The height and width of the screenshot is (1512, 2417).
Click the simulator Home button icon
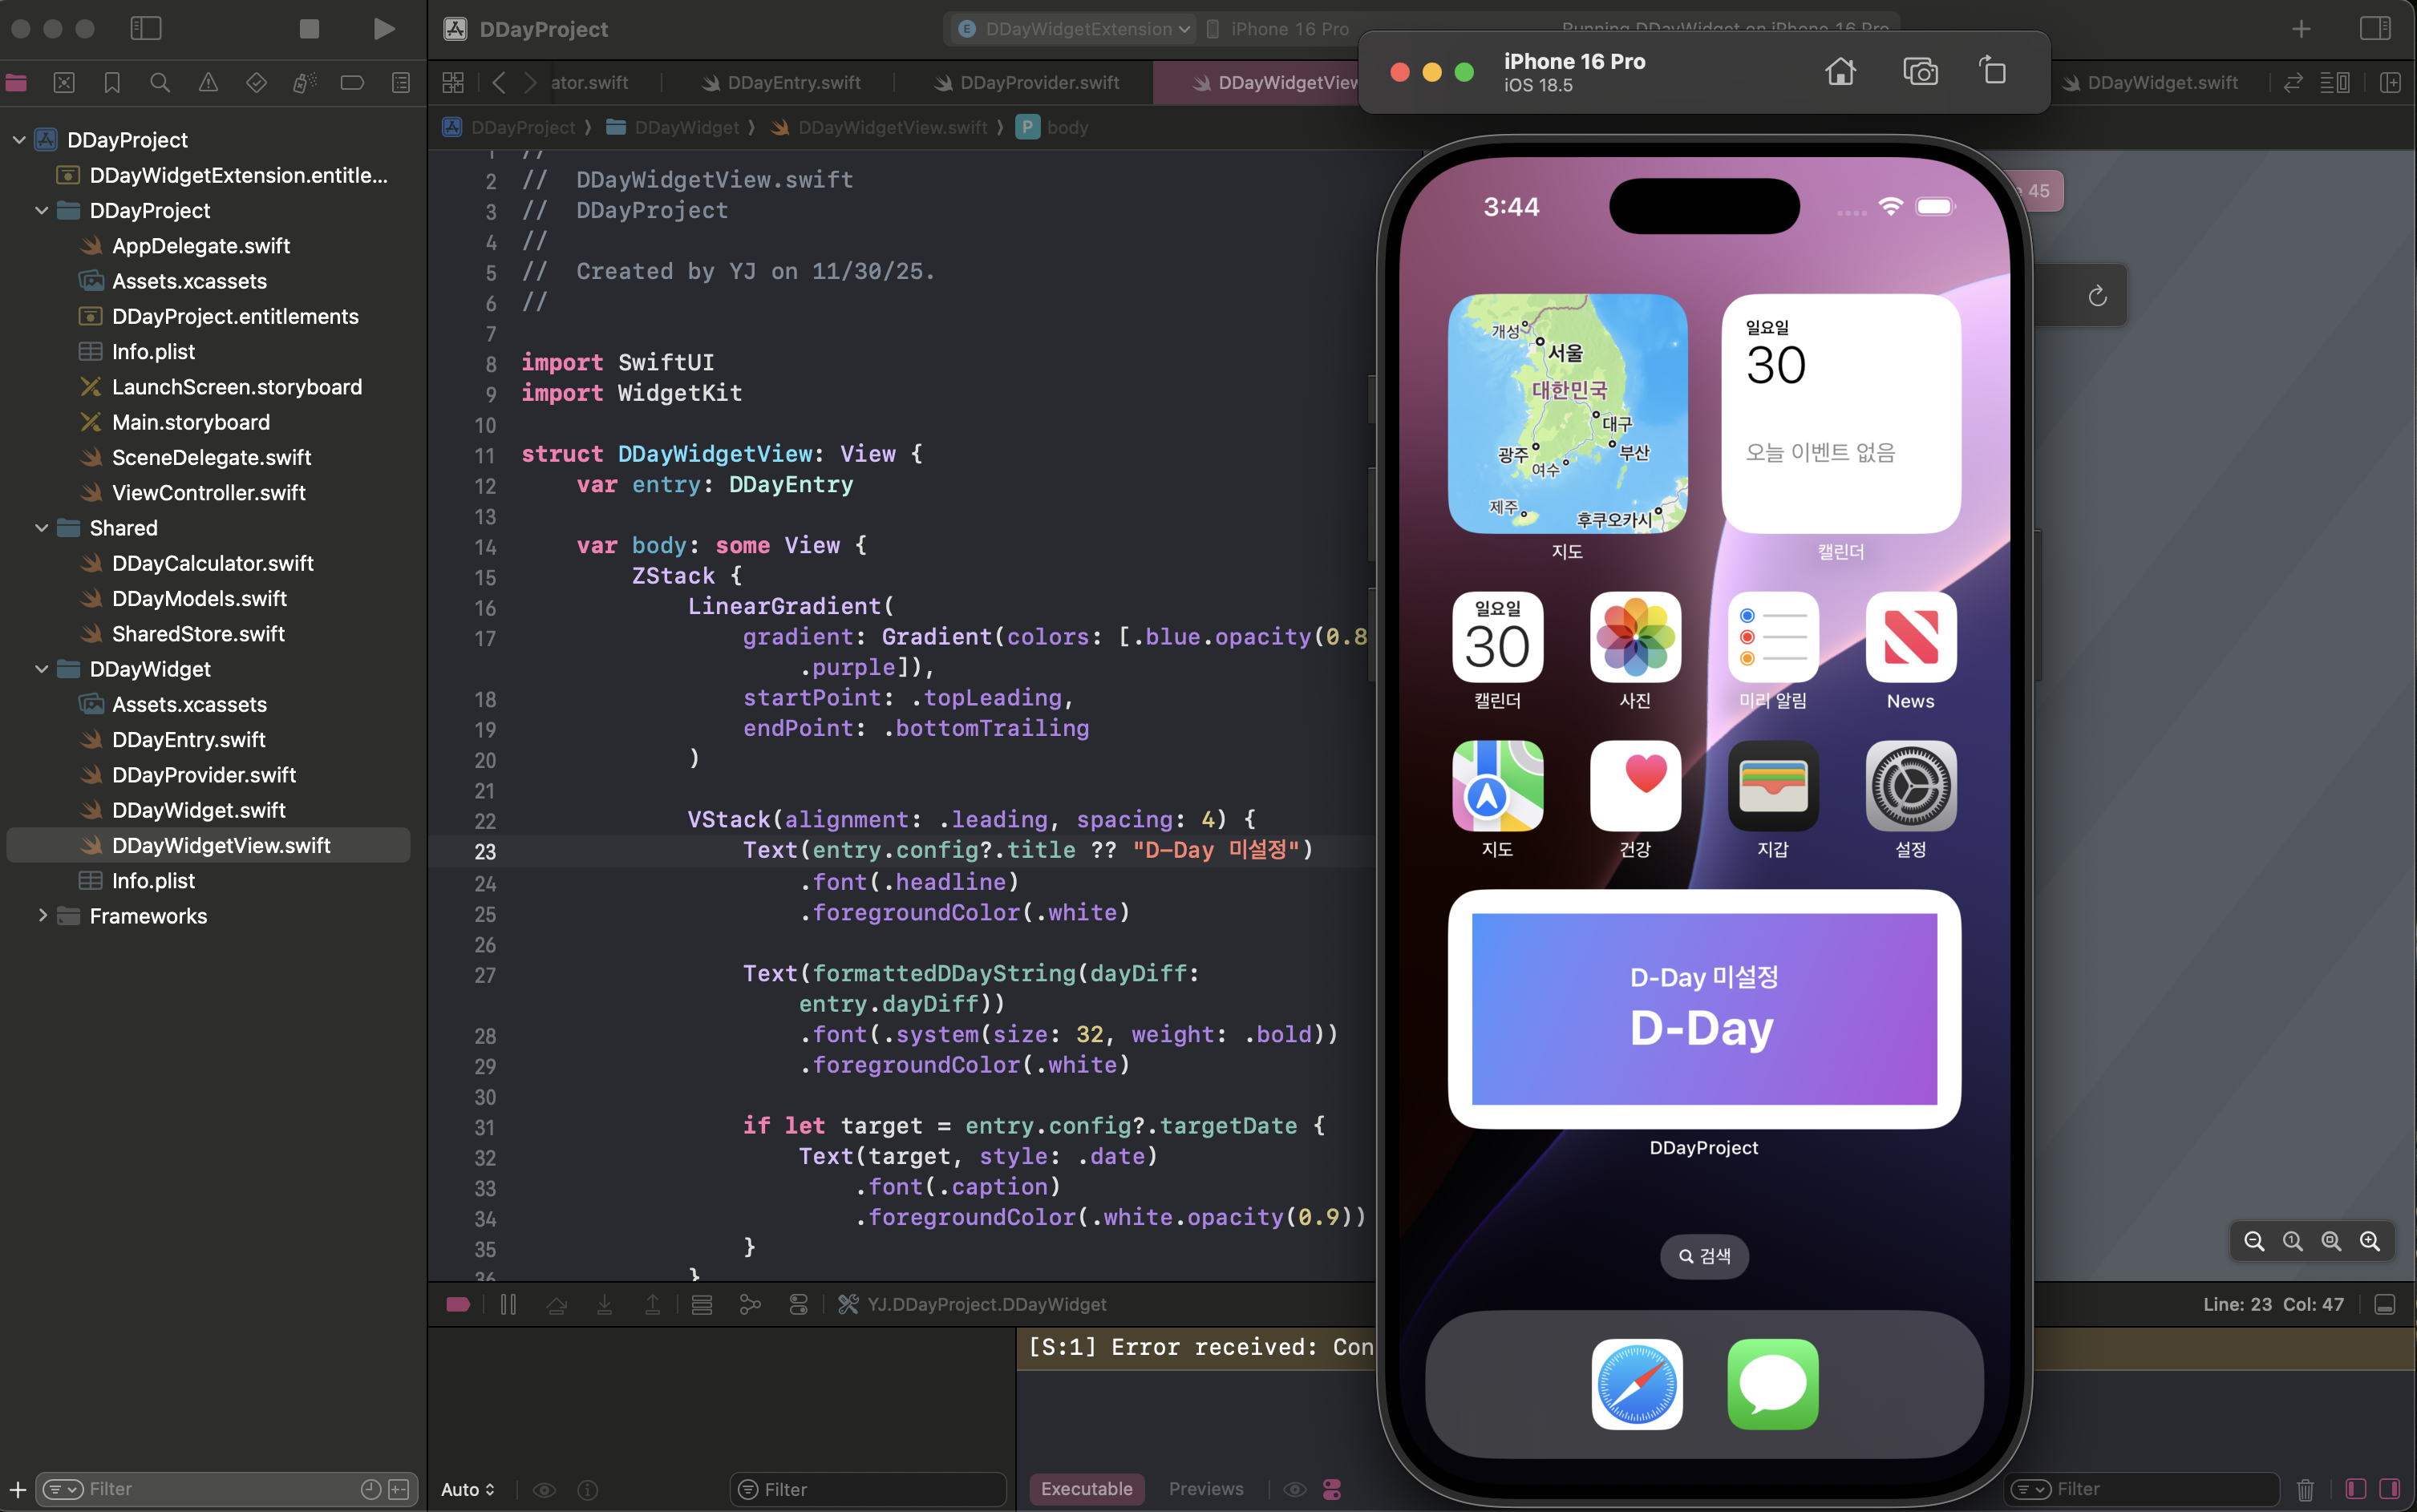[1840, 72]
